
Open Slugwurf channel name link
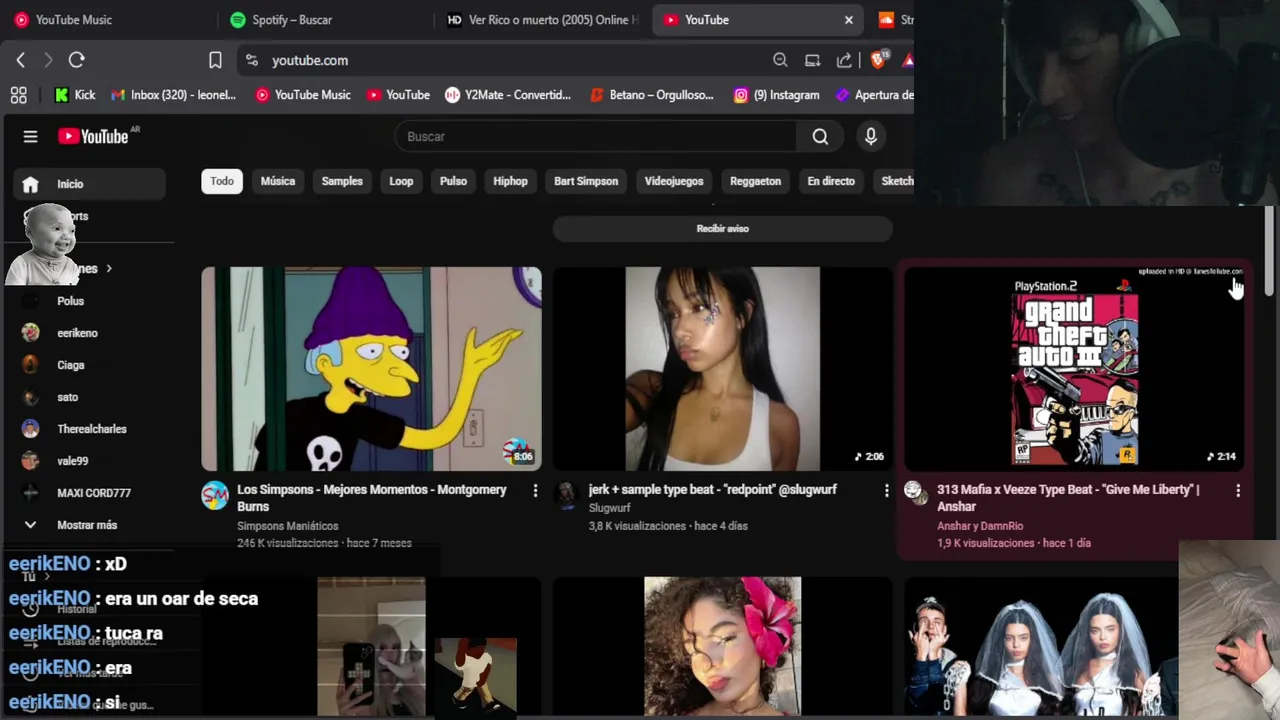pyautogui.click(x=610, y=508)
